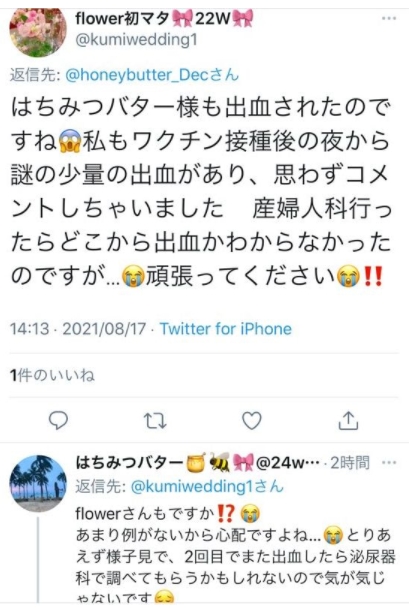
Task: Open the reply text starting flowerさんもですか
Action: pos(235,556)
